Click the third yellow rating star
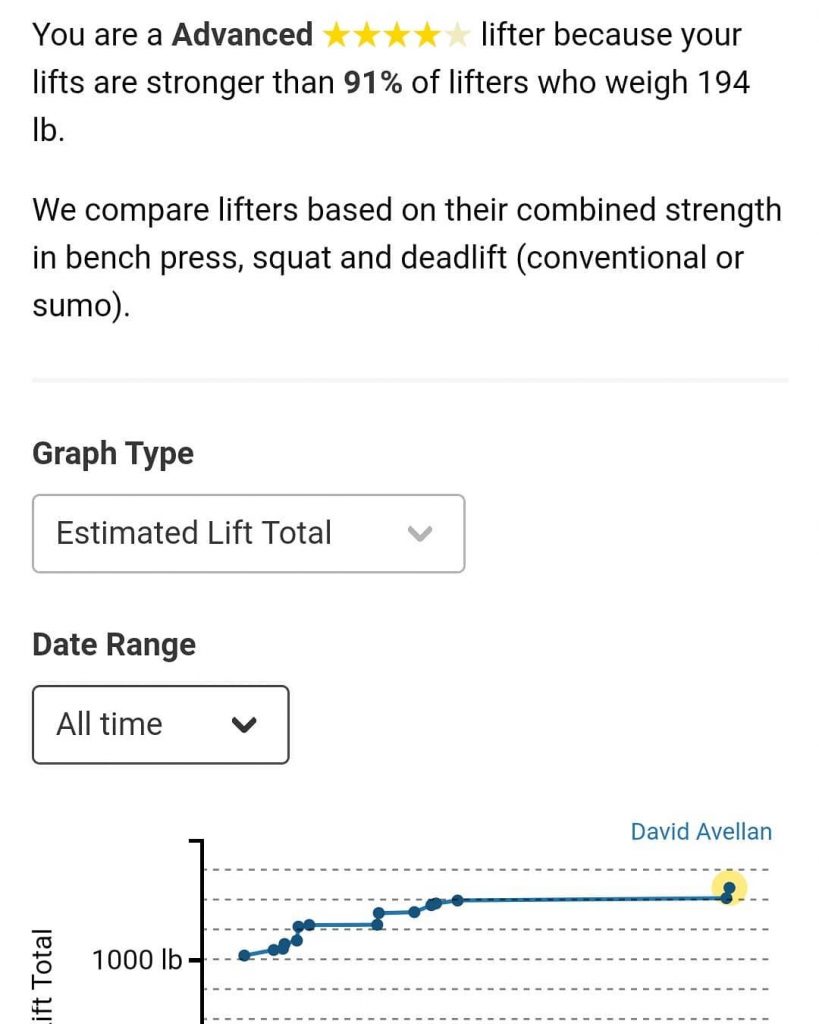Viewport: 819px width, 1024px height. (x=396, y=36)
